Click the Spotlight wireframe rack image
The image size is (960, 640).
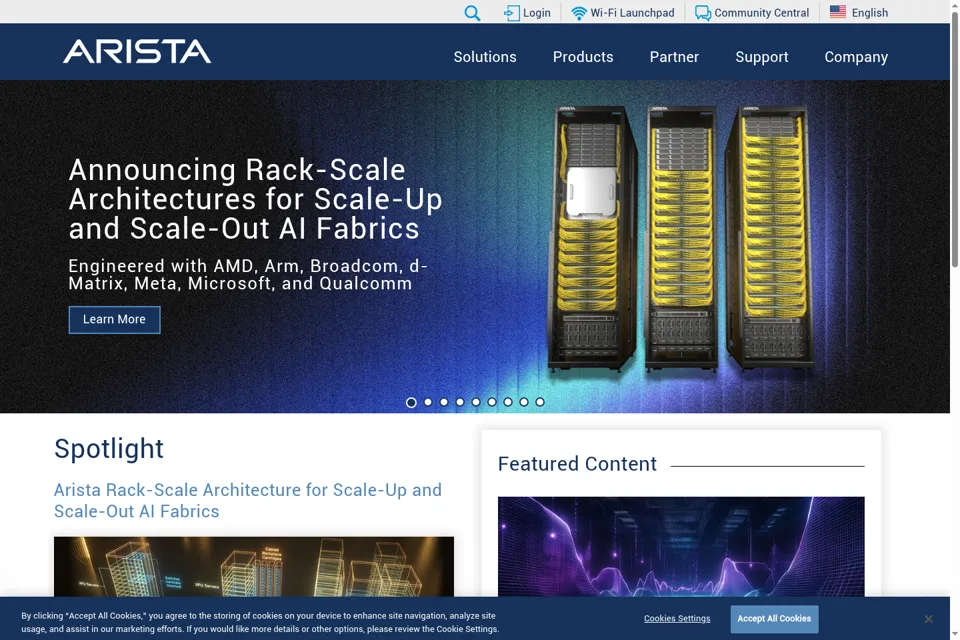tap(254, 567)
